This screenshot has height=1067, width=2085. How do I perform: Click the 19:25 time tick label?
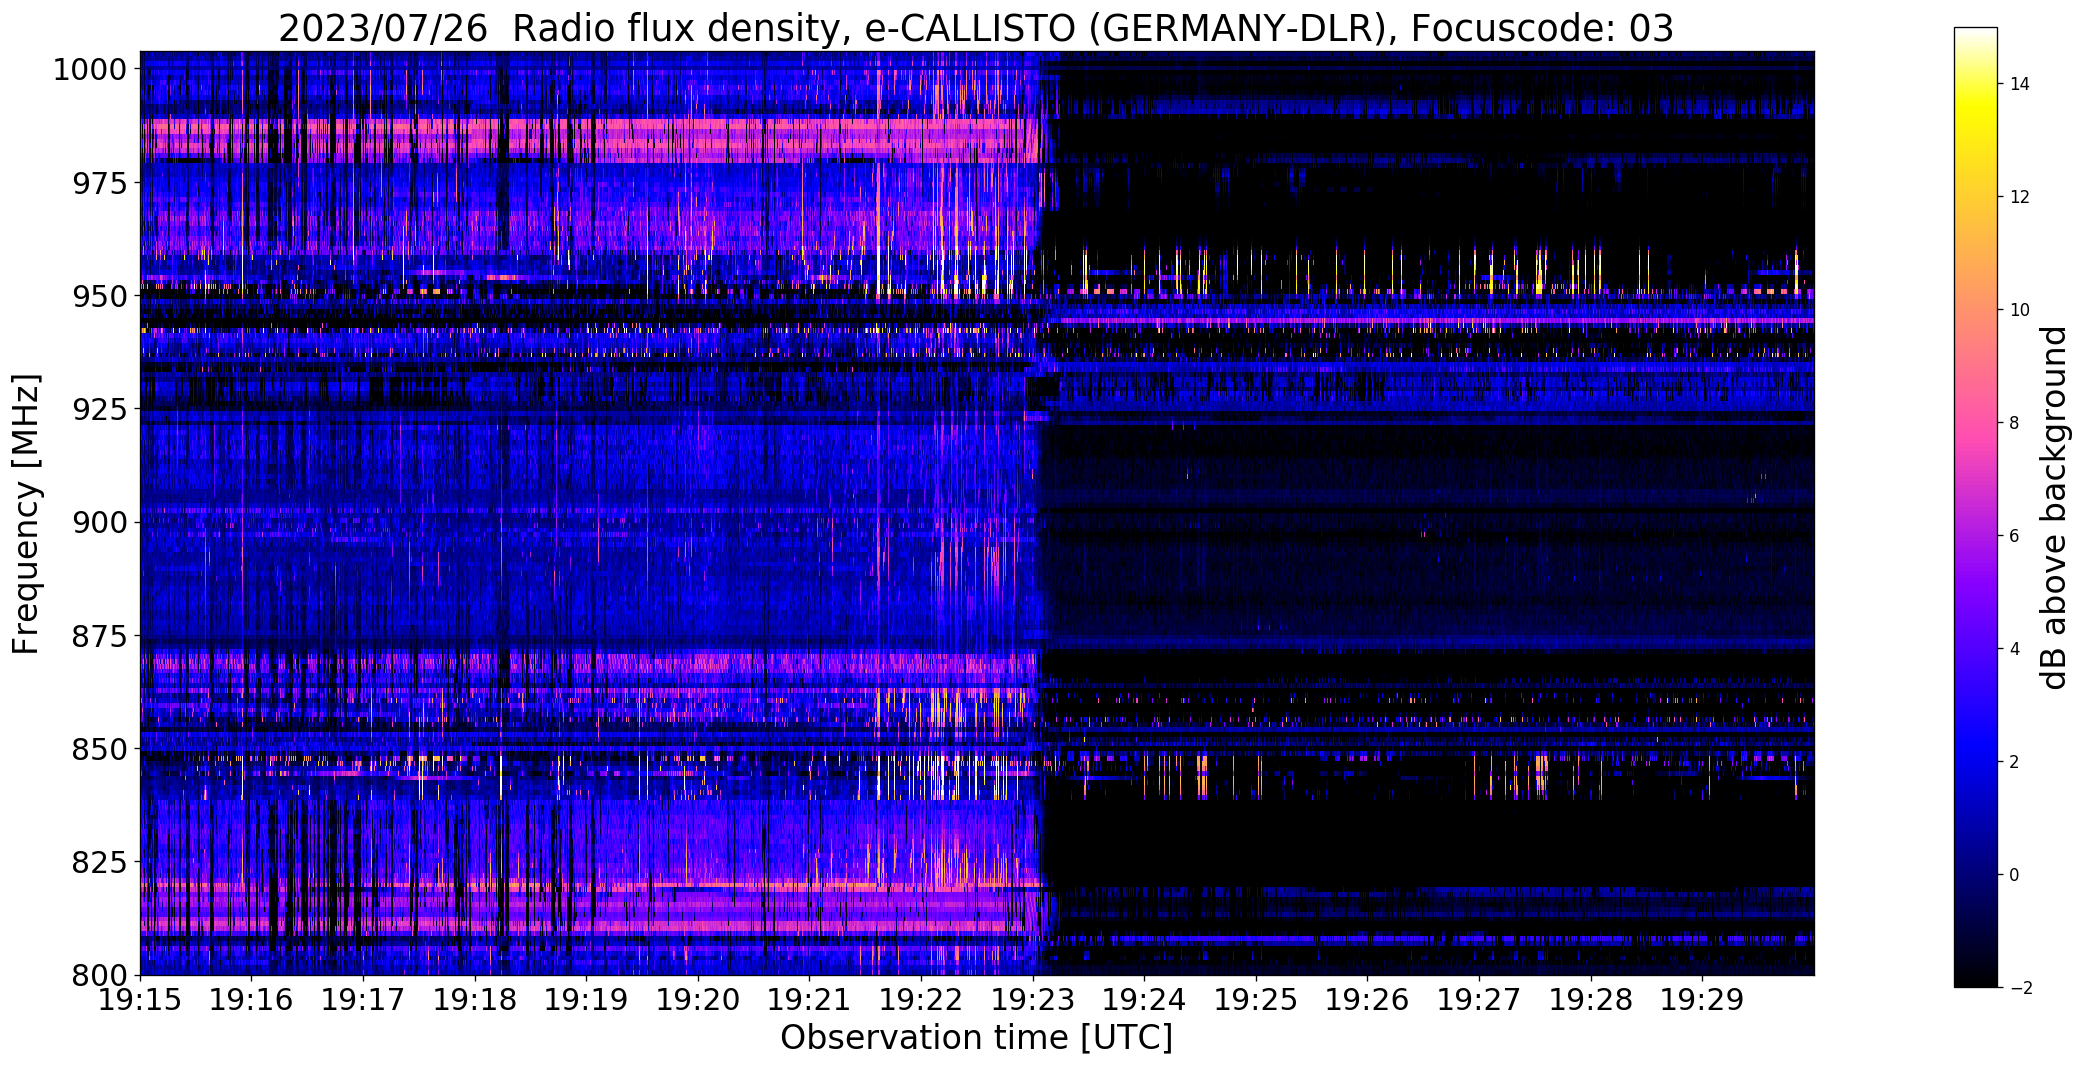point(1256,1000)
